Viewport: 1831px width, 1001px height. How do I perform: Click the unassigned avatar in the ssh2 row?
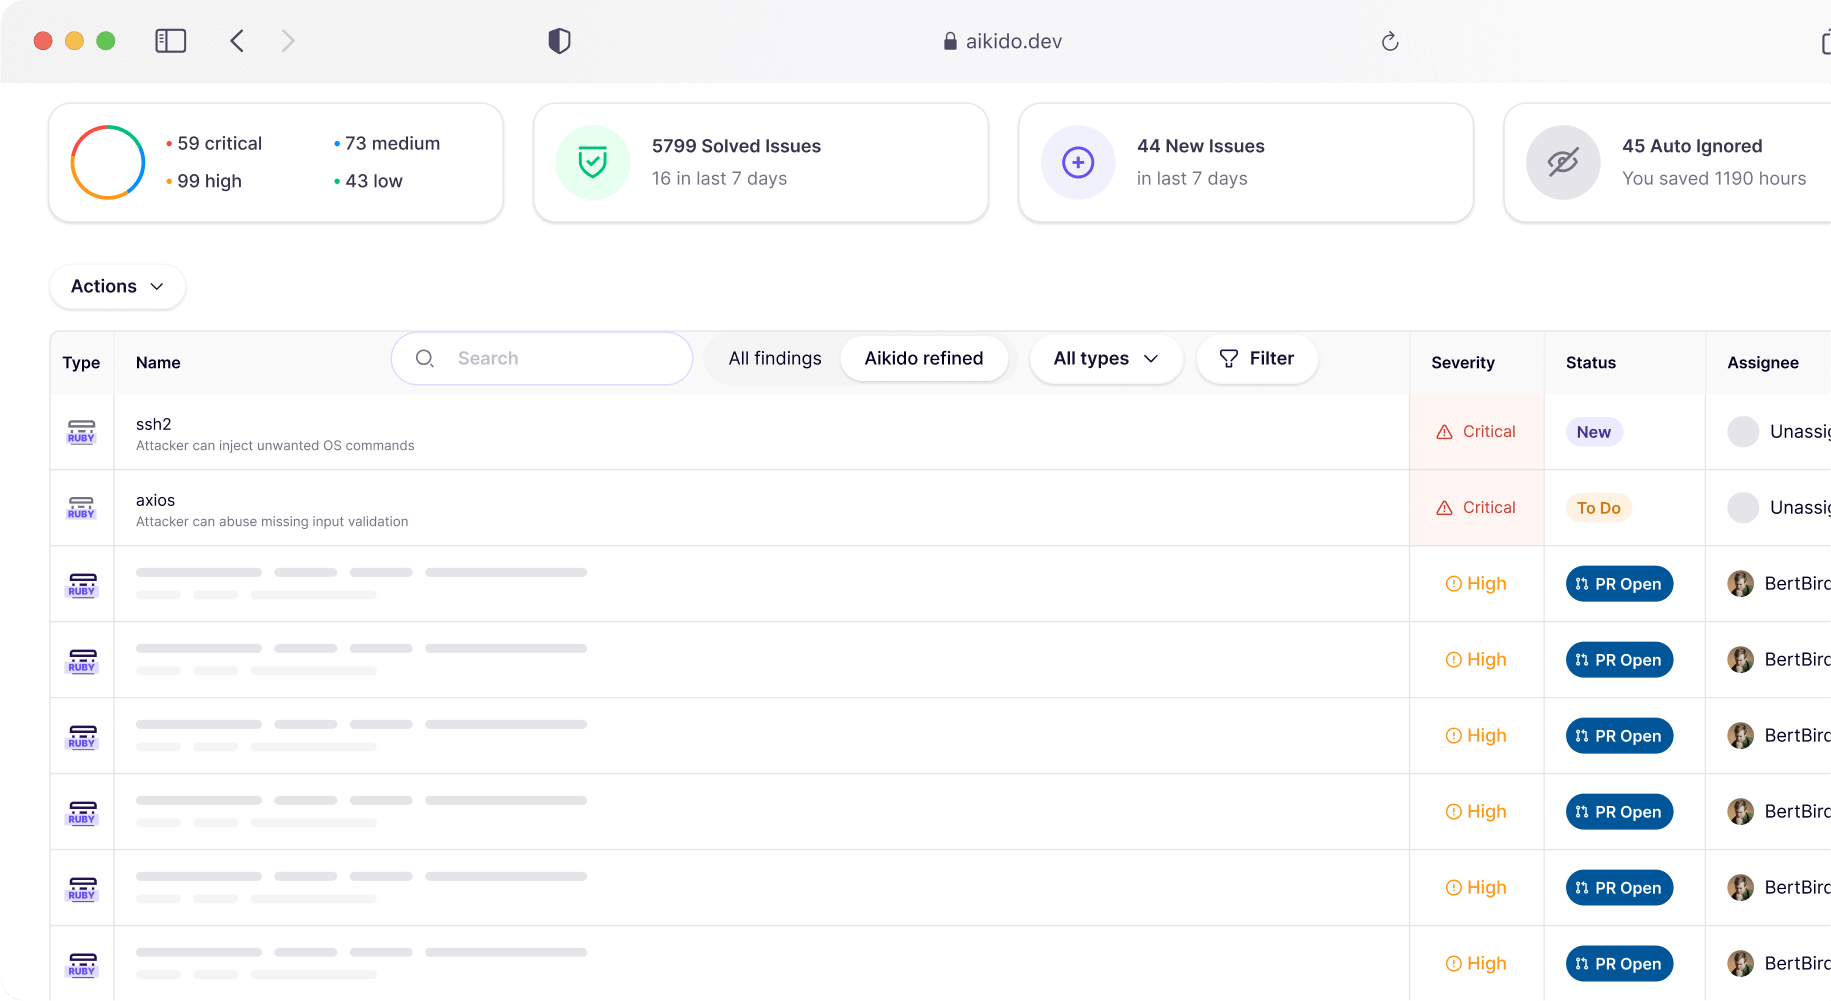pyautogui.click(x=1743, y=432)
